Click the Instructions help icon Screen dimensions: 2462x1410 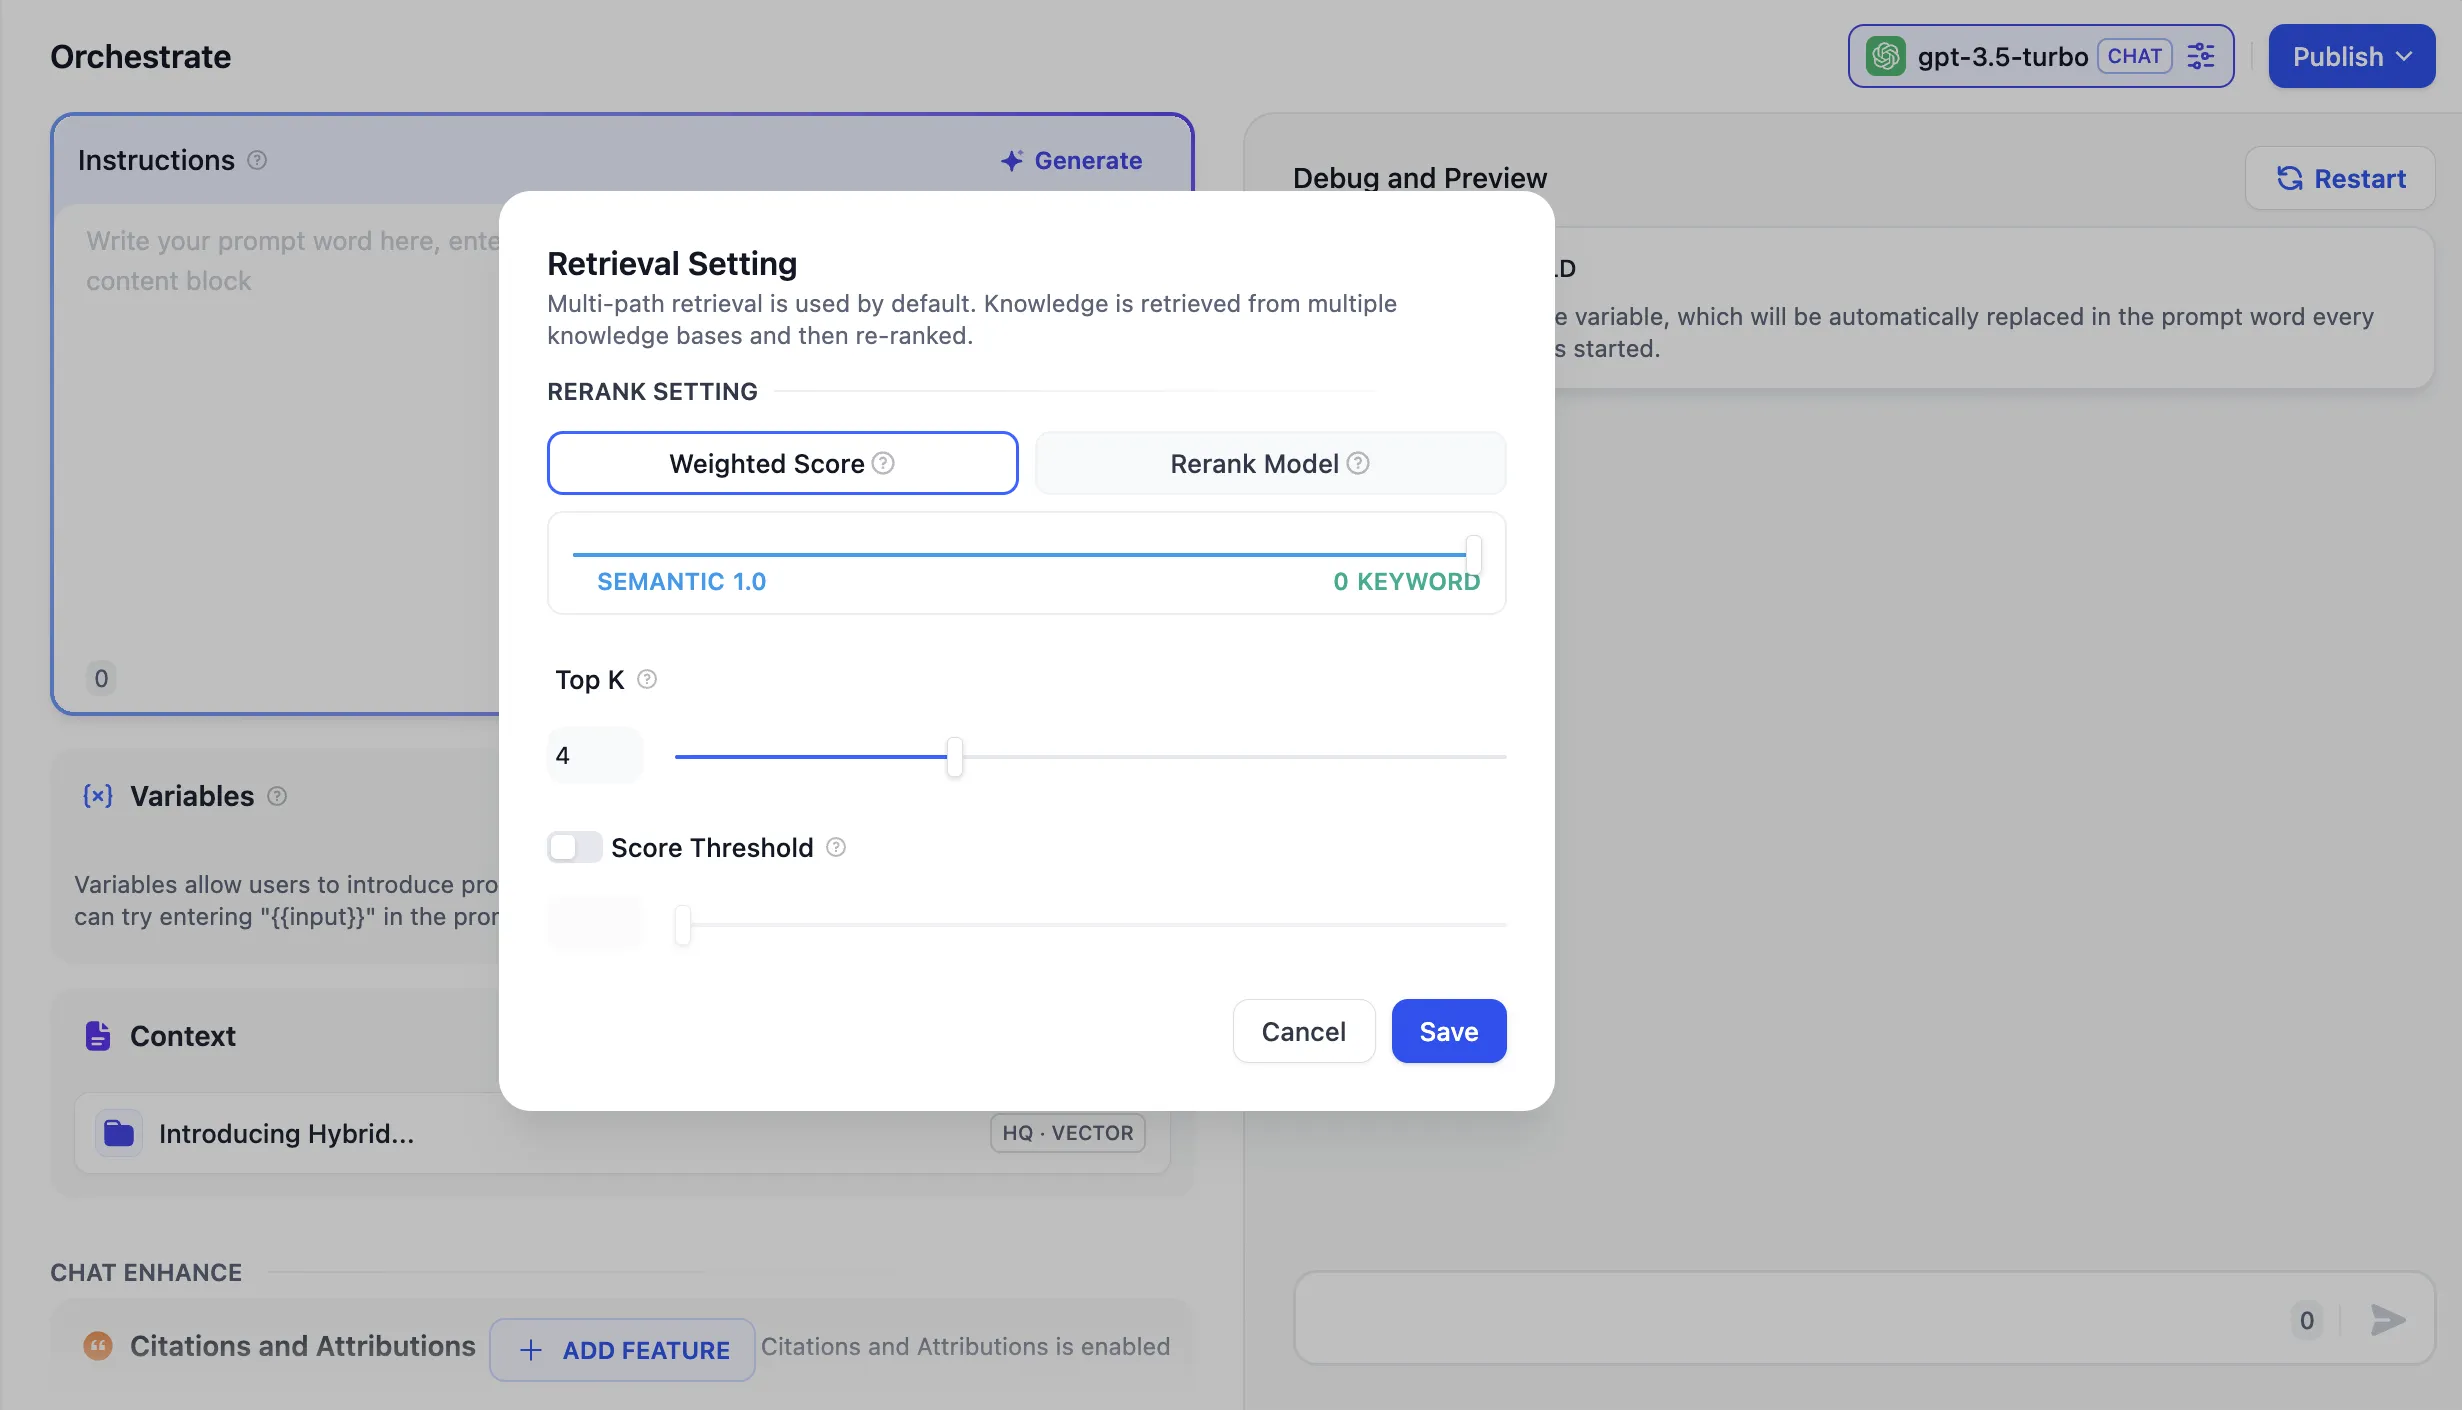point(257,160)
